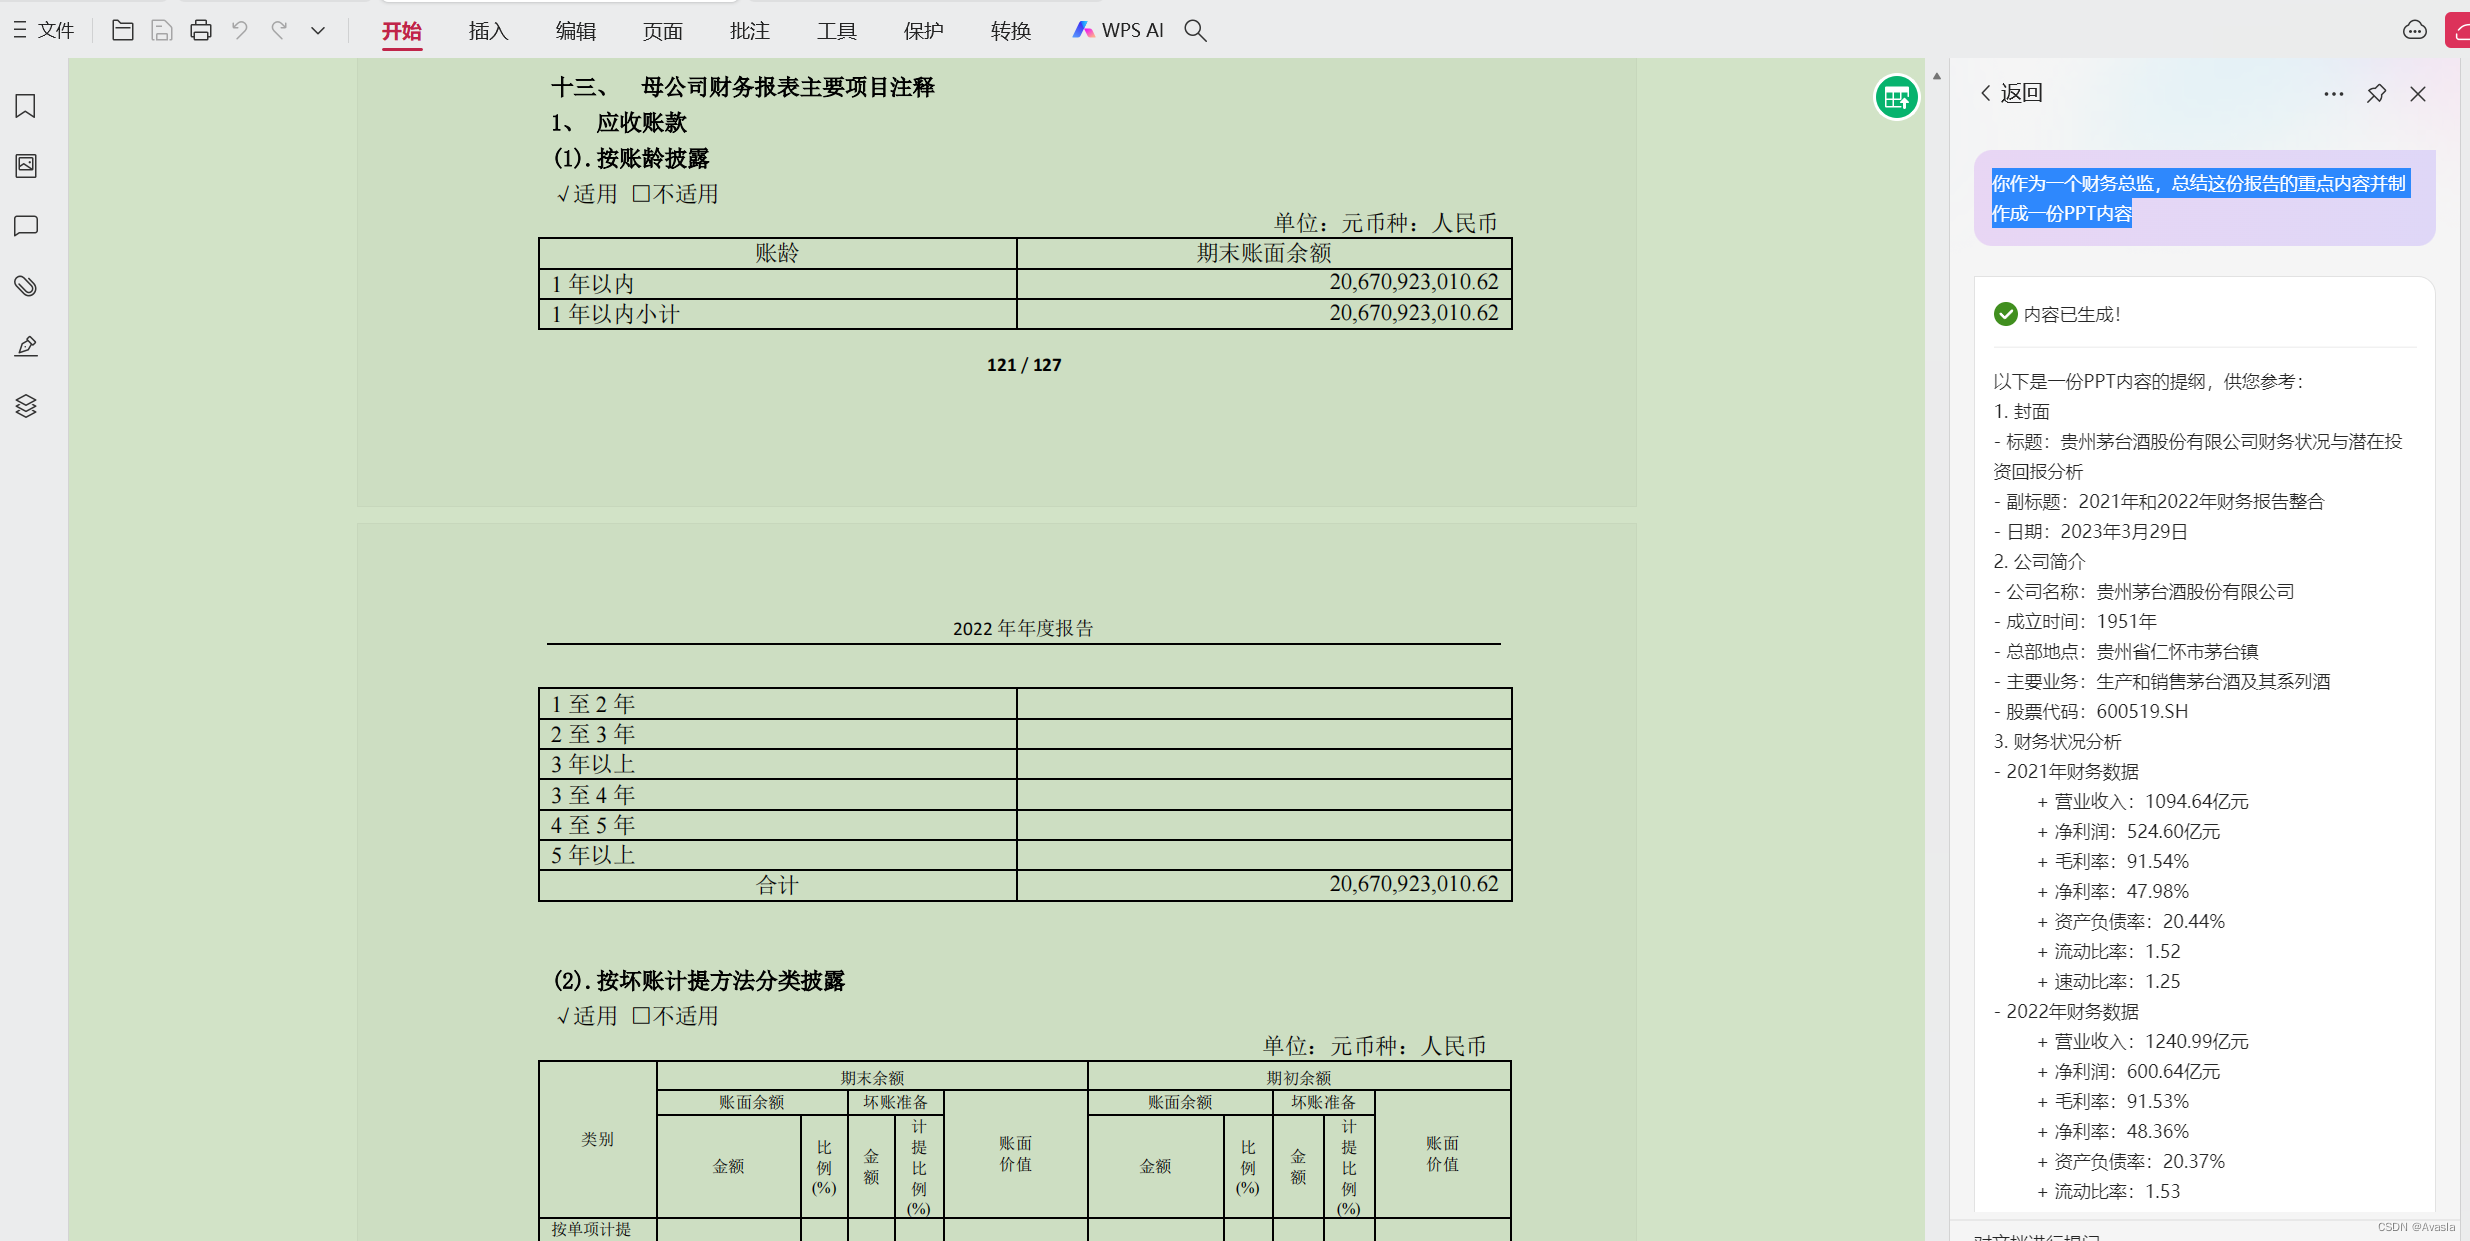
Task: Expand the toolbar overflow chevron
Action: click(317, 30)
